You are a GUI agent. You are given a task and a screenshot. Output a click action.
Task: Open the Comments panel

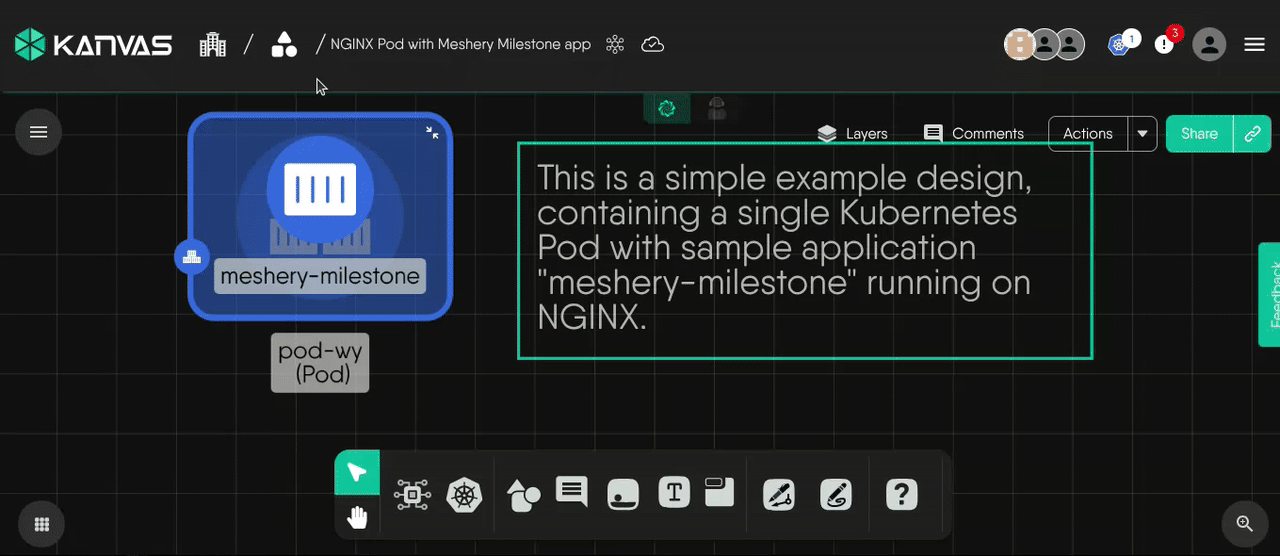point(974,134)
